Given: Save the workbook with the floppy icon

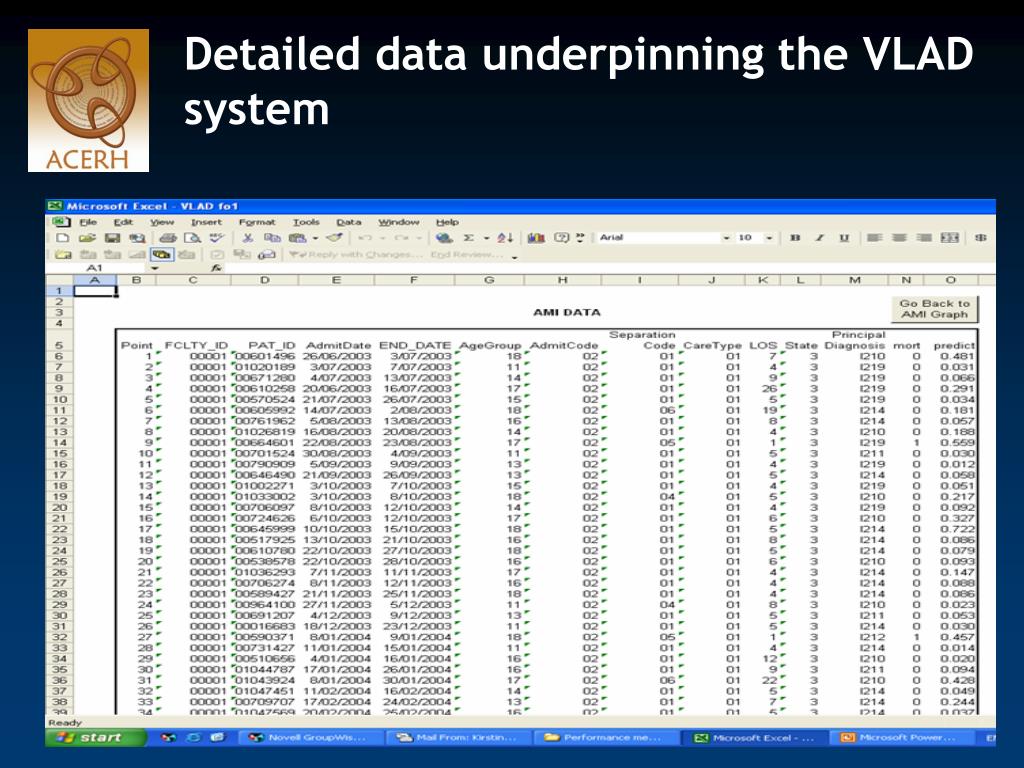Looking at the screenshot, I should pyautogui.click(x=112, y=238).
